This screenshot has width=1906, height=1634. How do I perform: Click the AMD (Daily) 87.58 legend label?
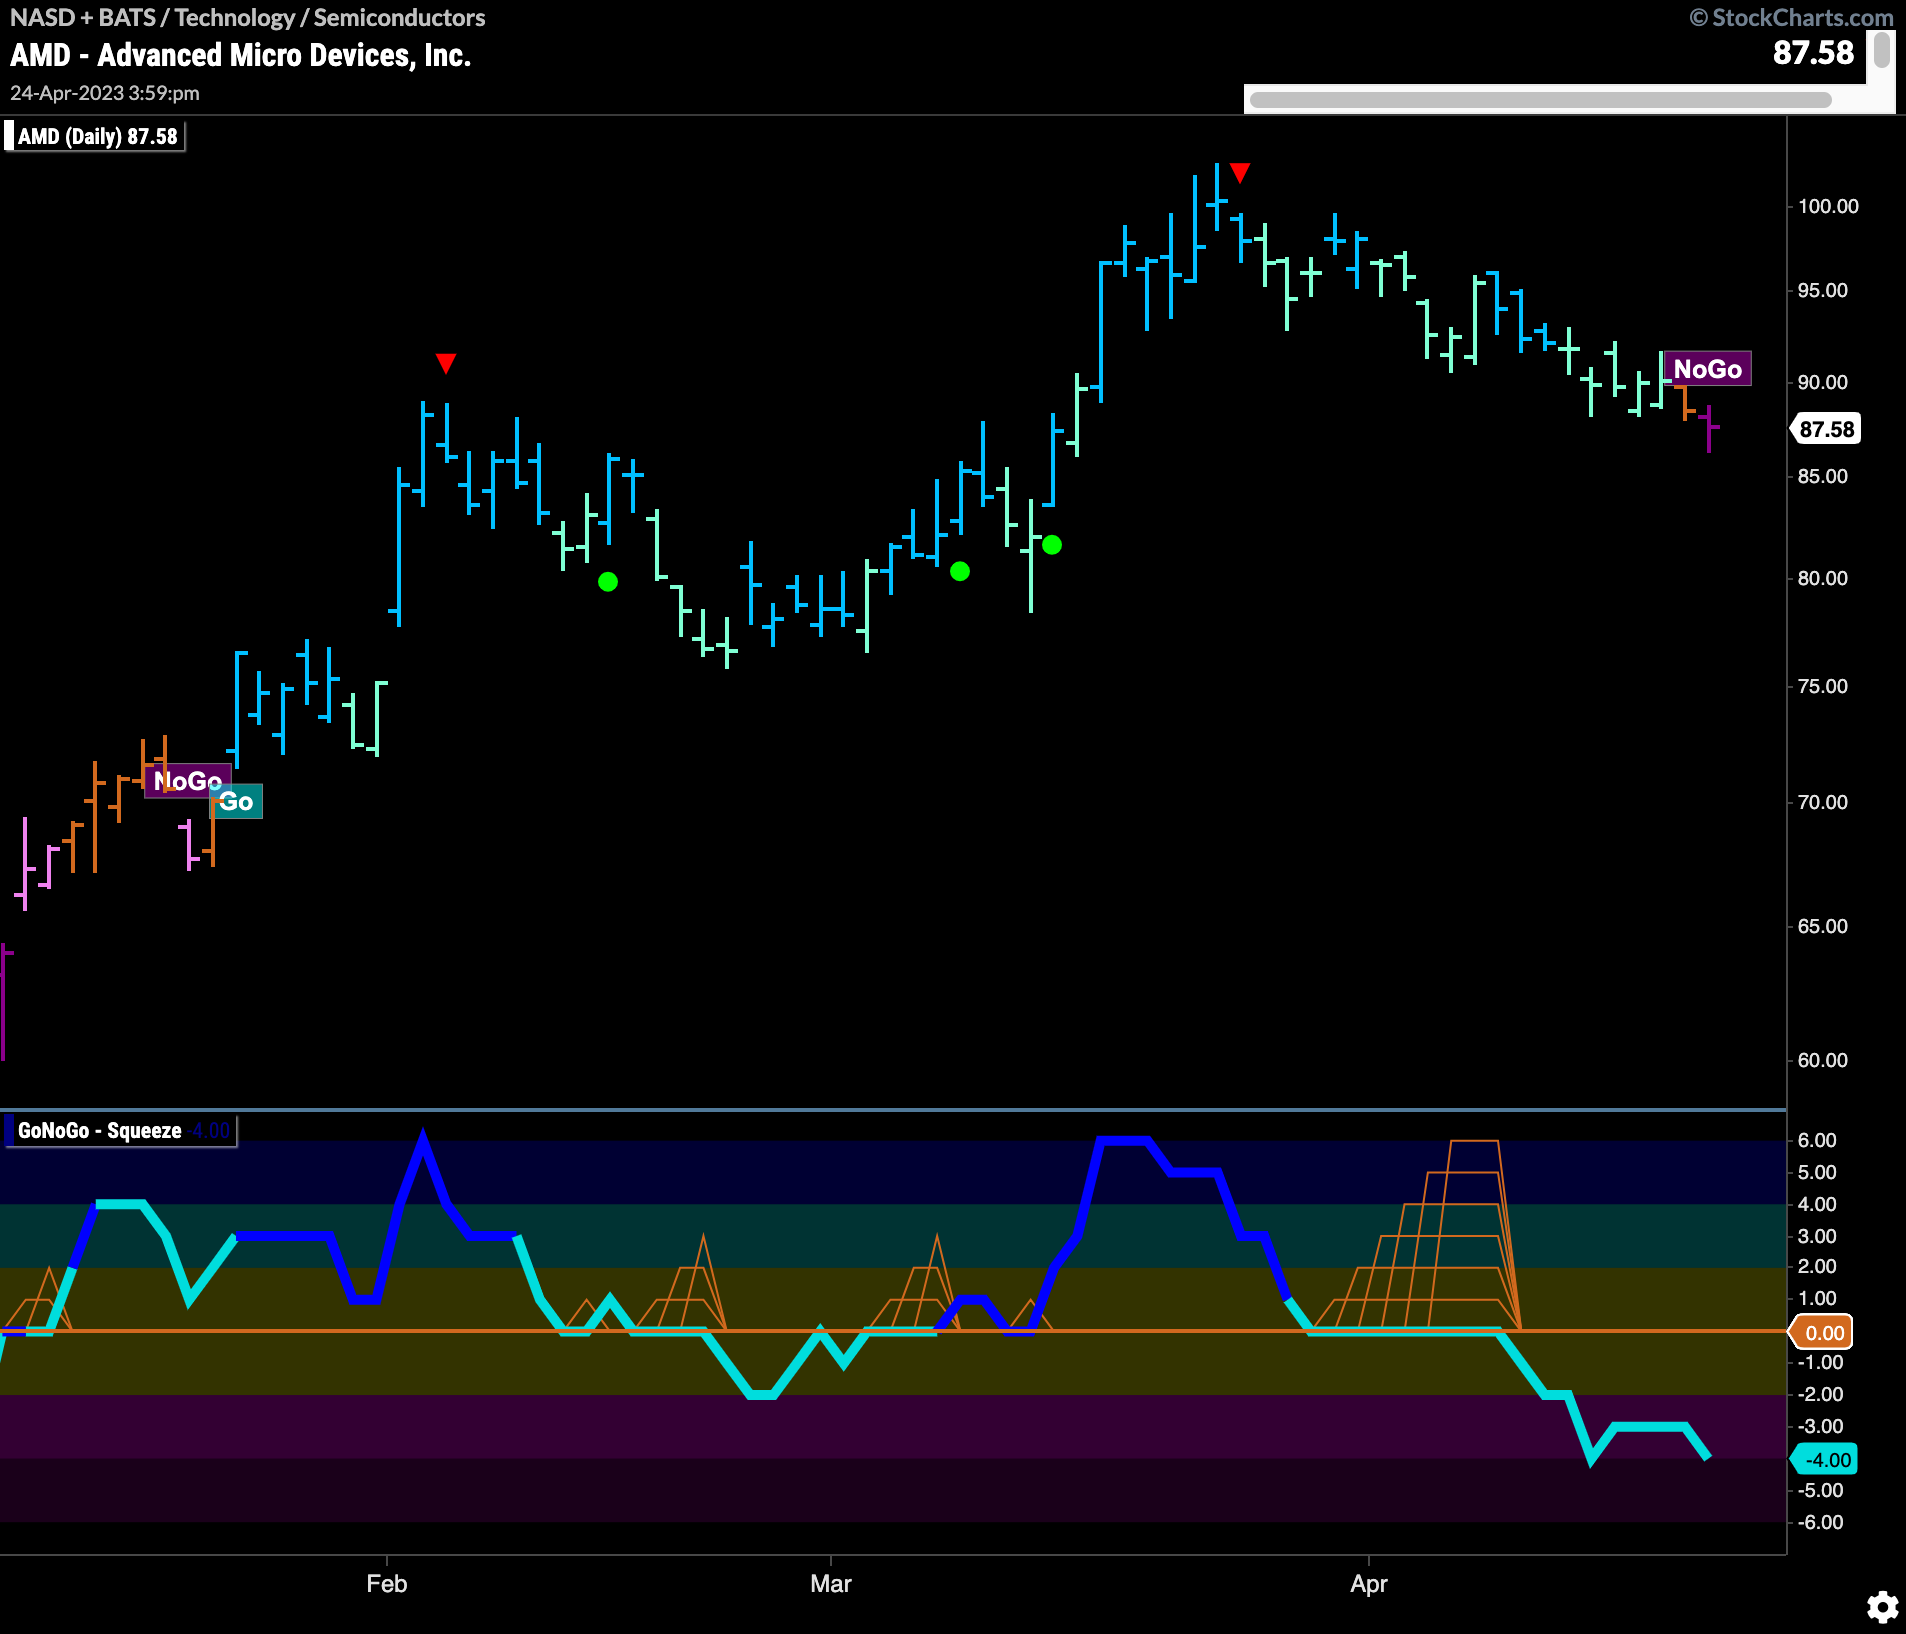click(96, 136)
